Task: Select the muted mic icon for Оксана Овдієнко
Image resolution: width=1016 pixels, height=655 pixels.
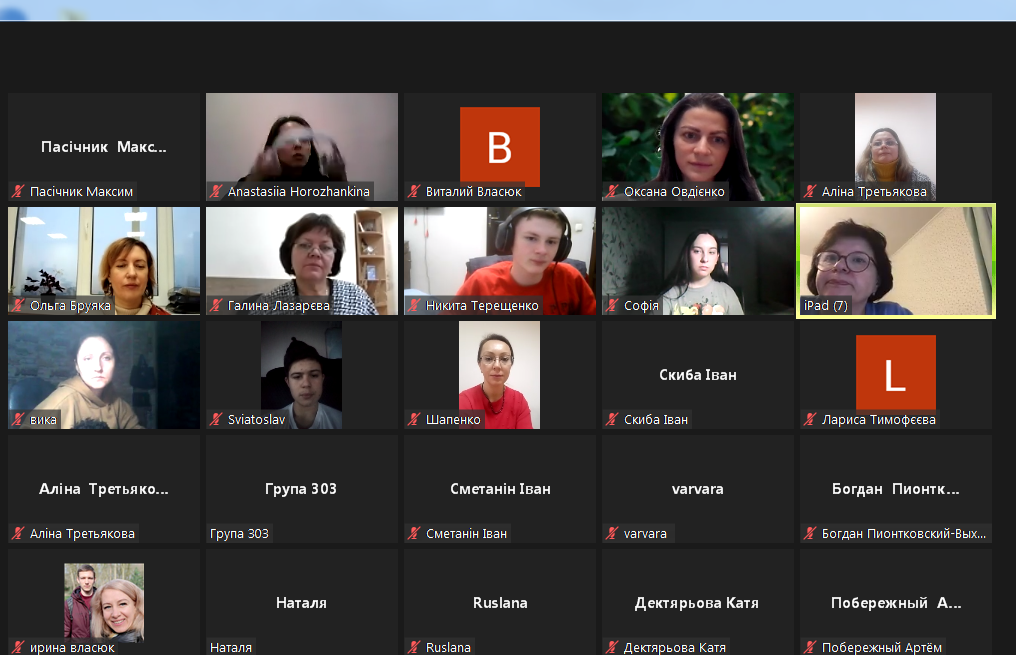Action: click(612, 191)
